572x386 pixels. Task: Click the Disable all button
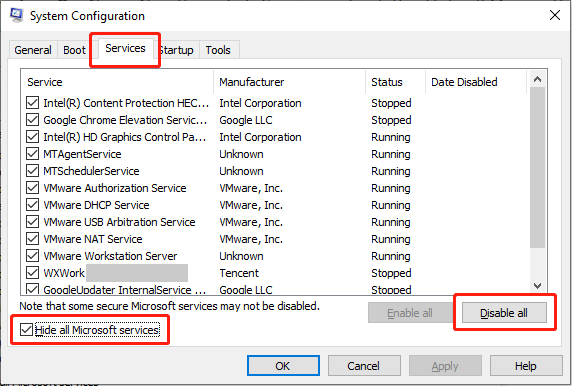click(504, 313)
